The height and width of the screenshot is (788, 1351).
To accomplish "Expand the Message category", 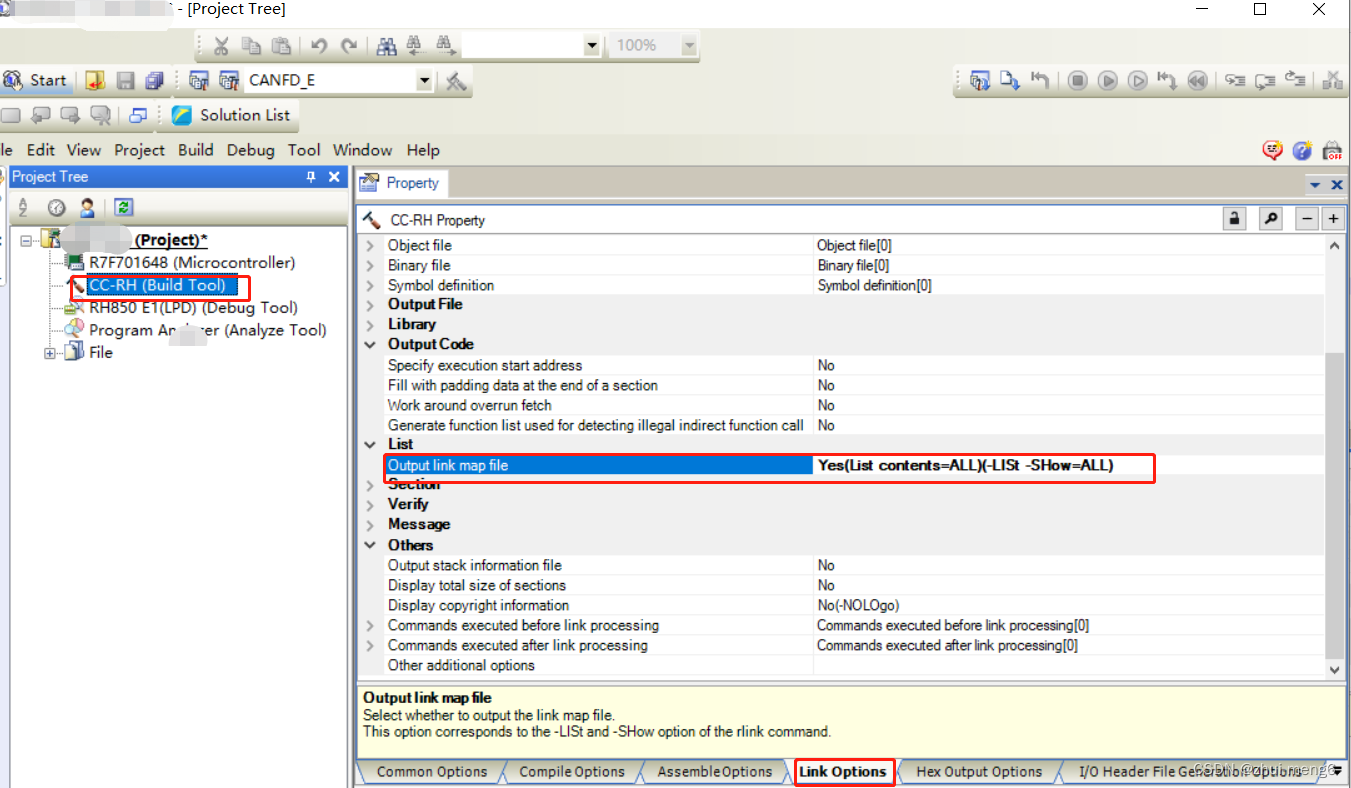I will pyautogui.click(x=371, y=524).
